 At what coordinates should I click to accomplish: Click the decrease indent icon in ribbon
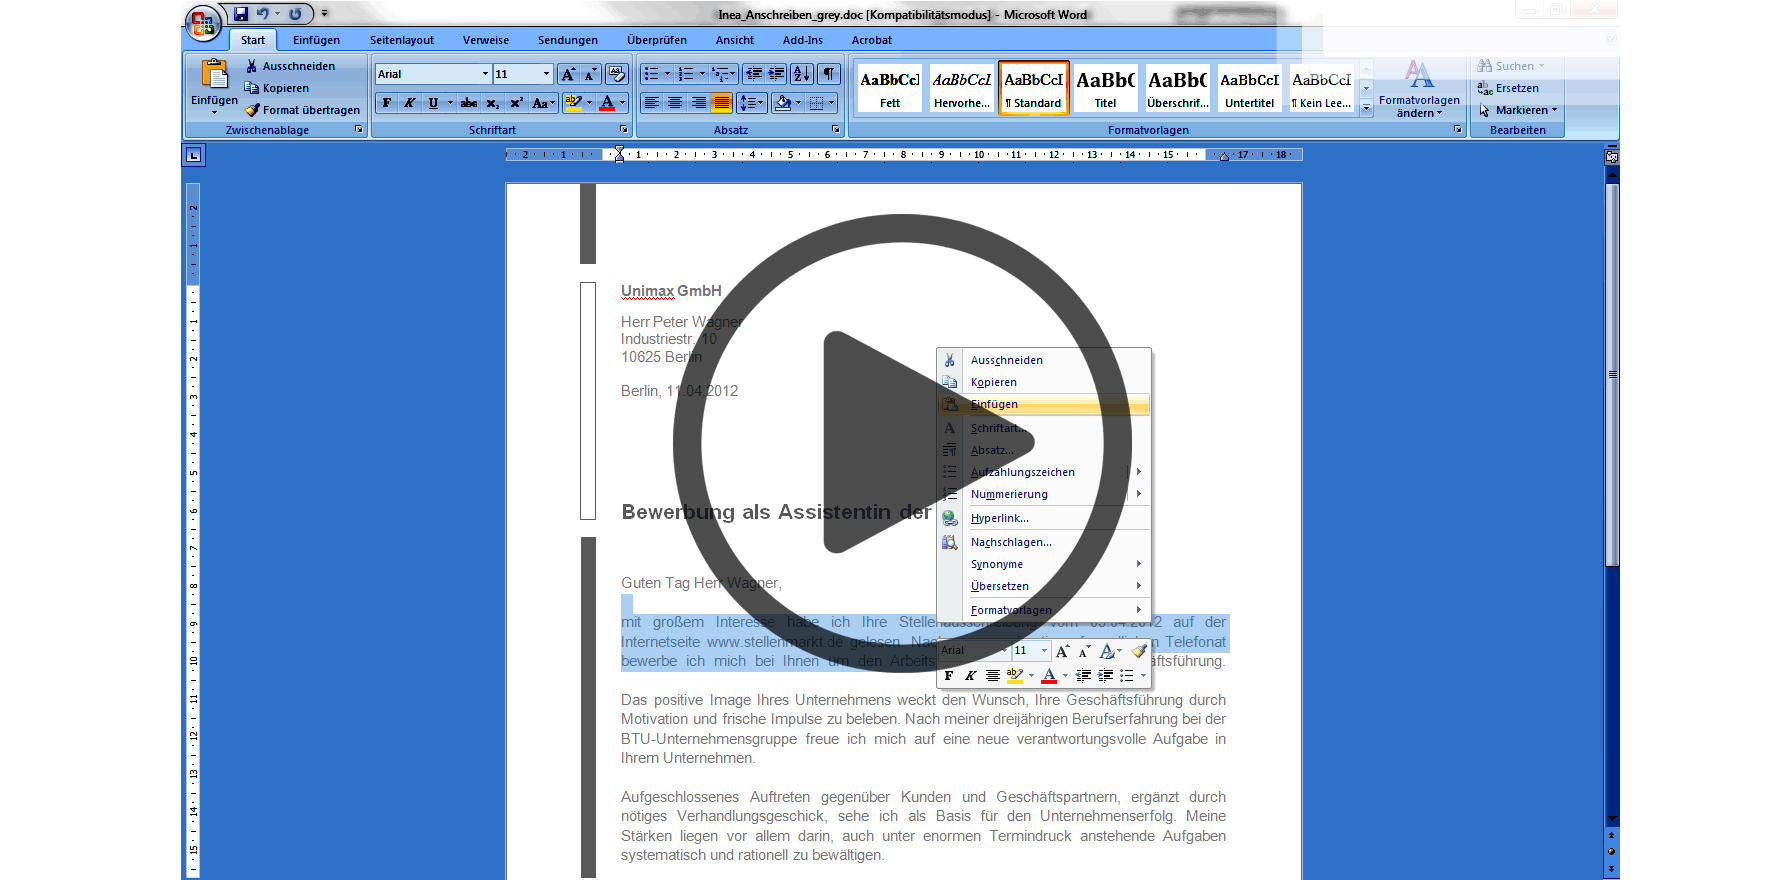click(x=753, y=74)
